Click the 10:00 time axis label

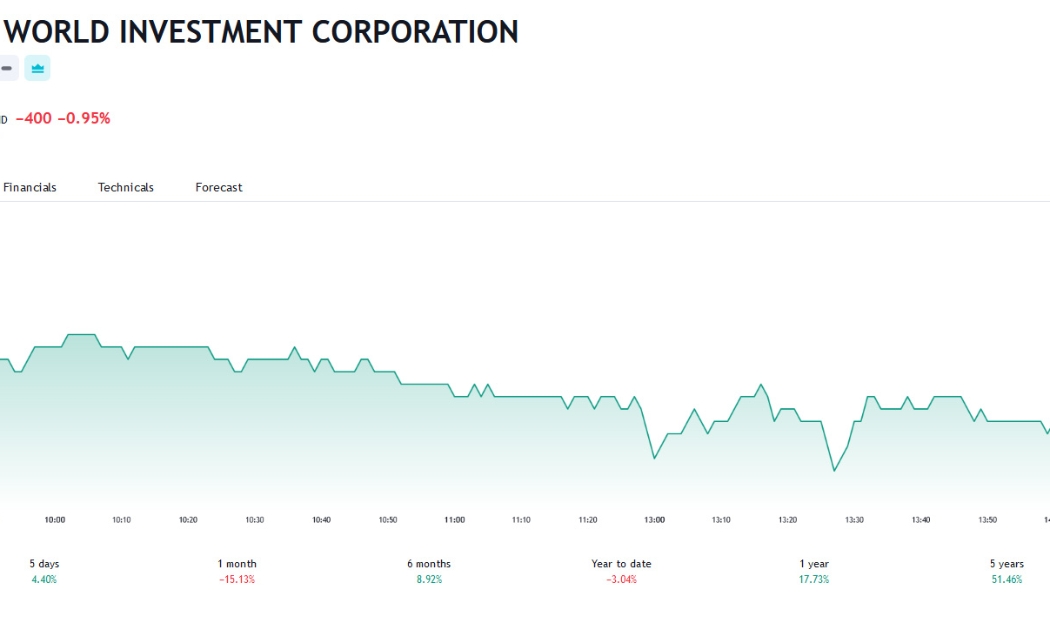(55, 520)
